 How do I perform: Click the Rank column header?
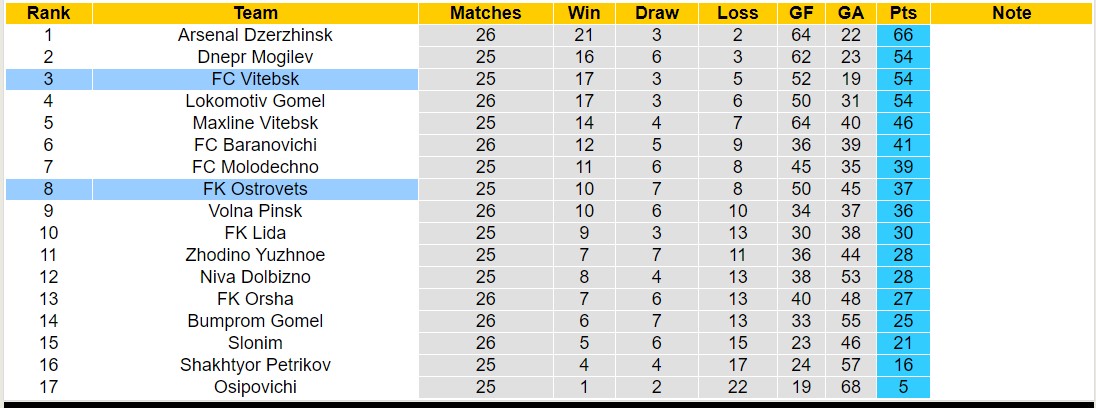47,13
